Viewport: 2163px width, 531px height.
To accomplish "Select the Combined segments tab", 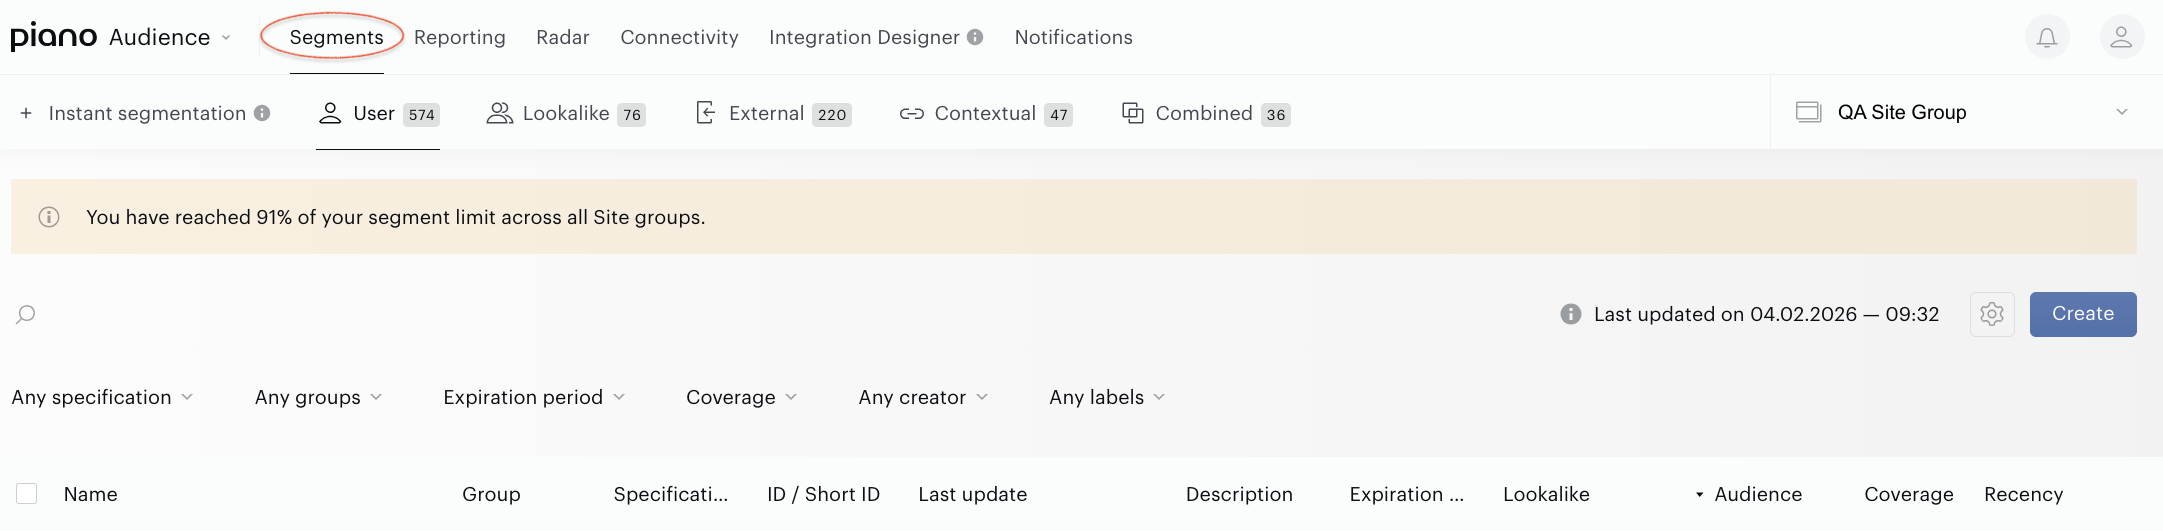I will pyautogui.click(x=1205, y=113).
